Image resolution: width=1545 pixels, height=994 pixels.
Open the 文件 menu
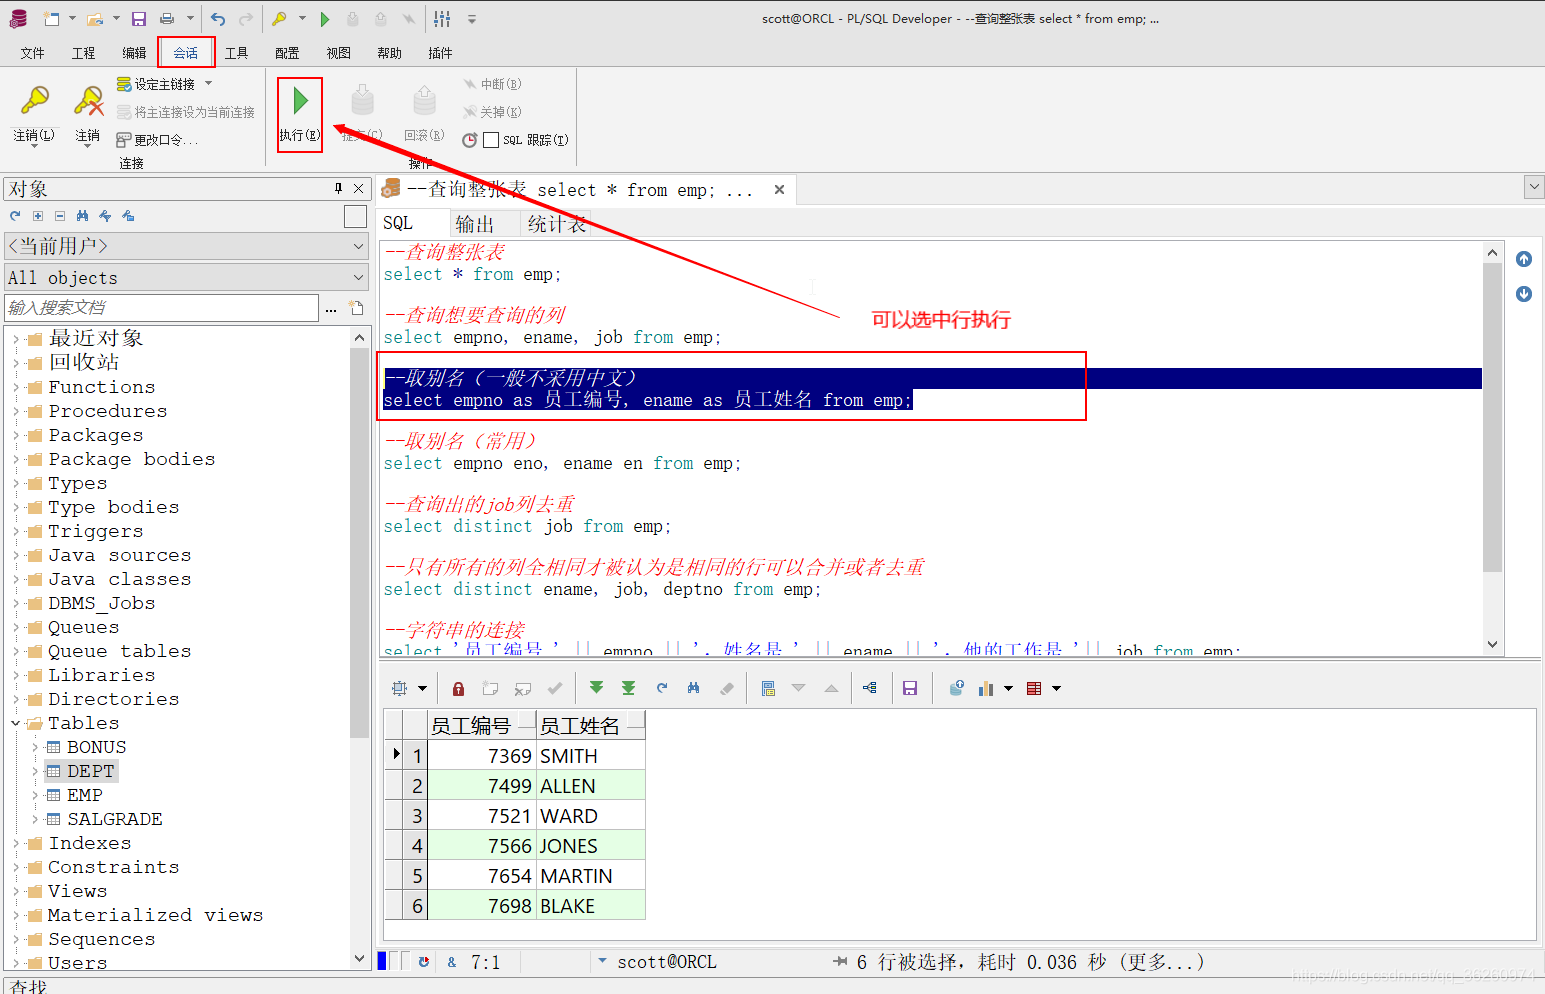click(x=32, y=53)
